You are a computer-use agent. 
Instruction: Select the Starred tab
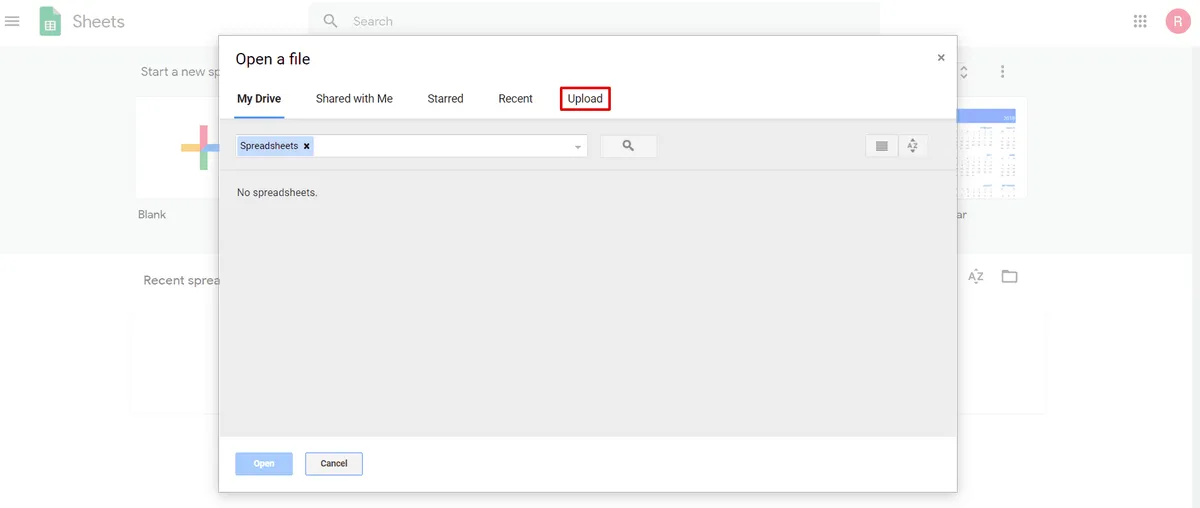[445, 99]
